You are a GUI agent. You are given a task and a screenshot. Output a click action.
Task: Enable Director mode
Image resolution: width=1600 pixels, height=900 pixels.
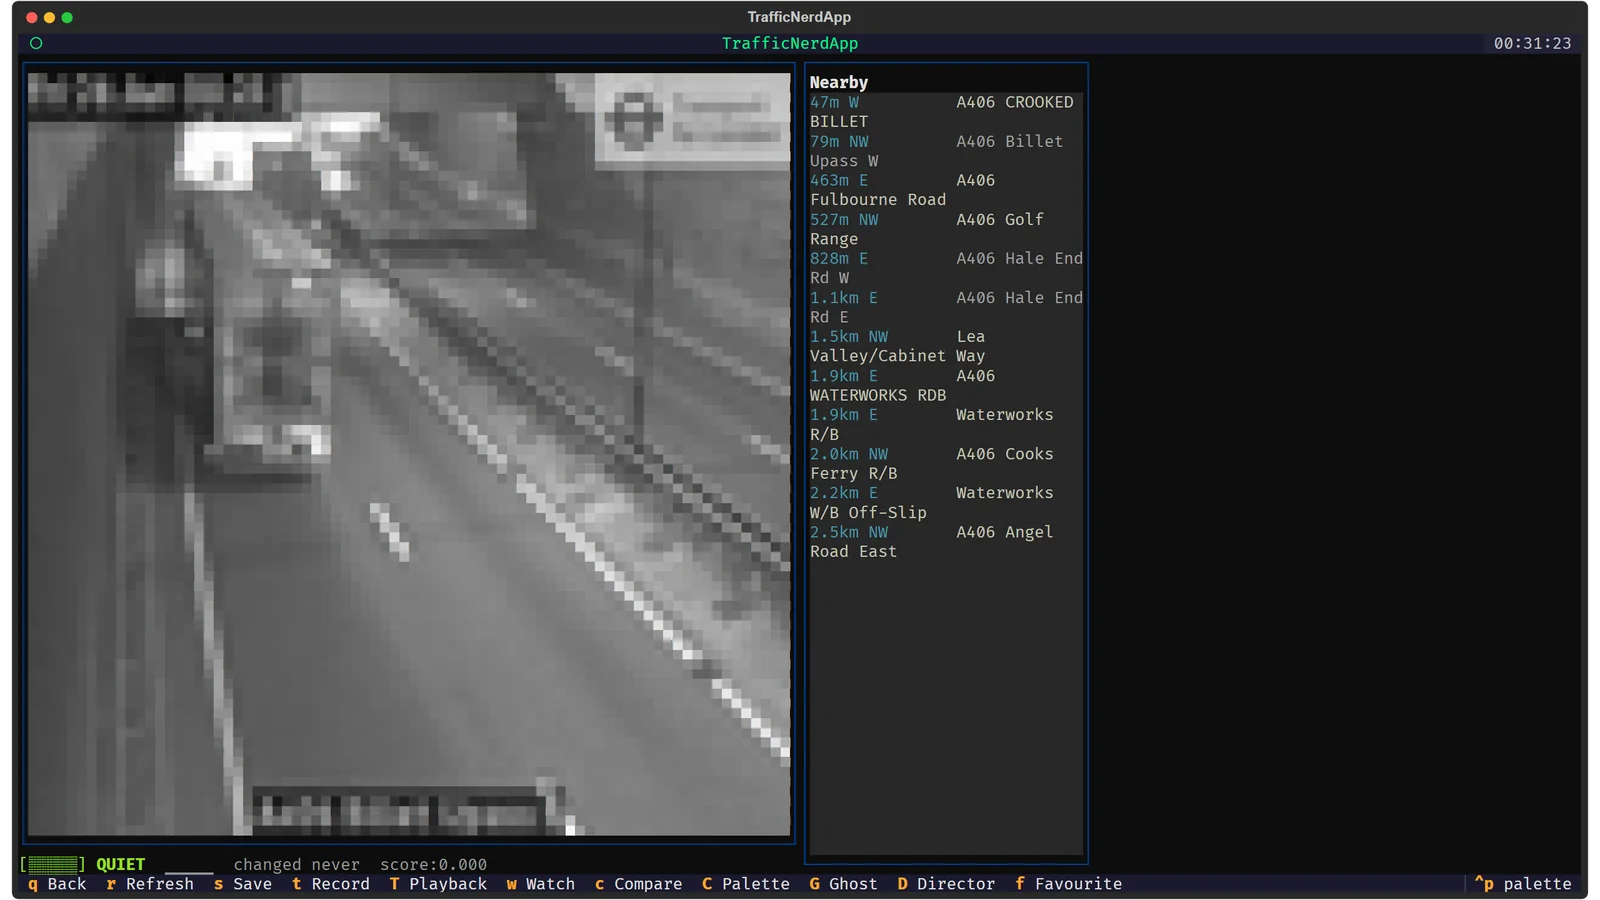pos(946,884)
